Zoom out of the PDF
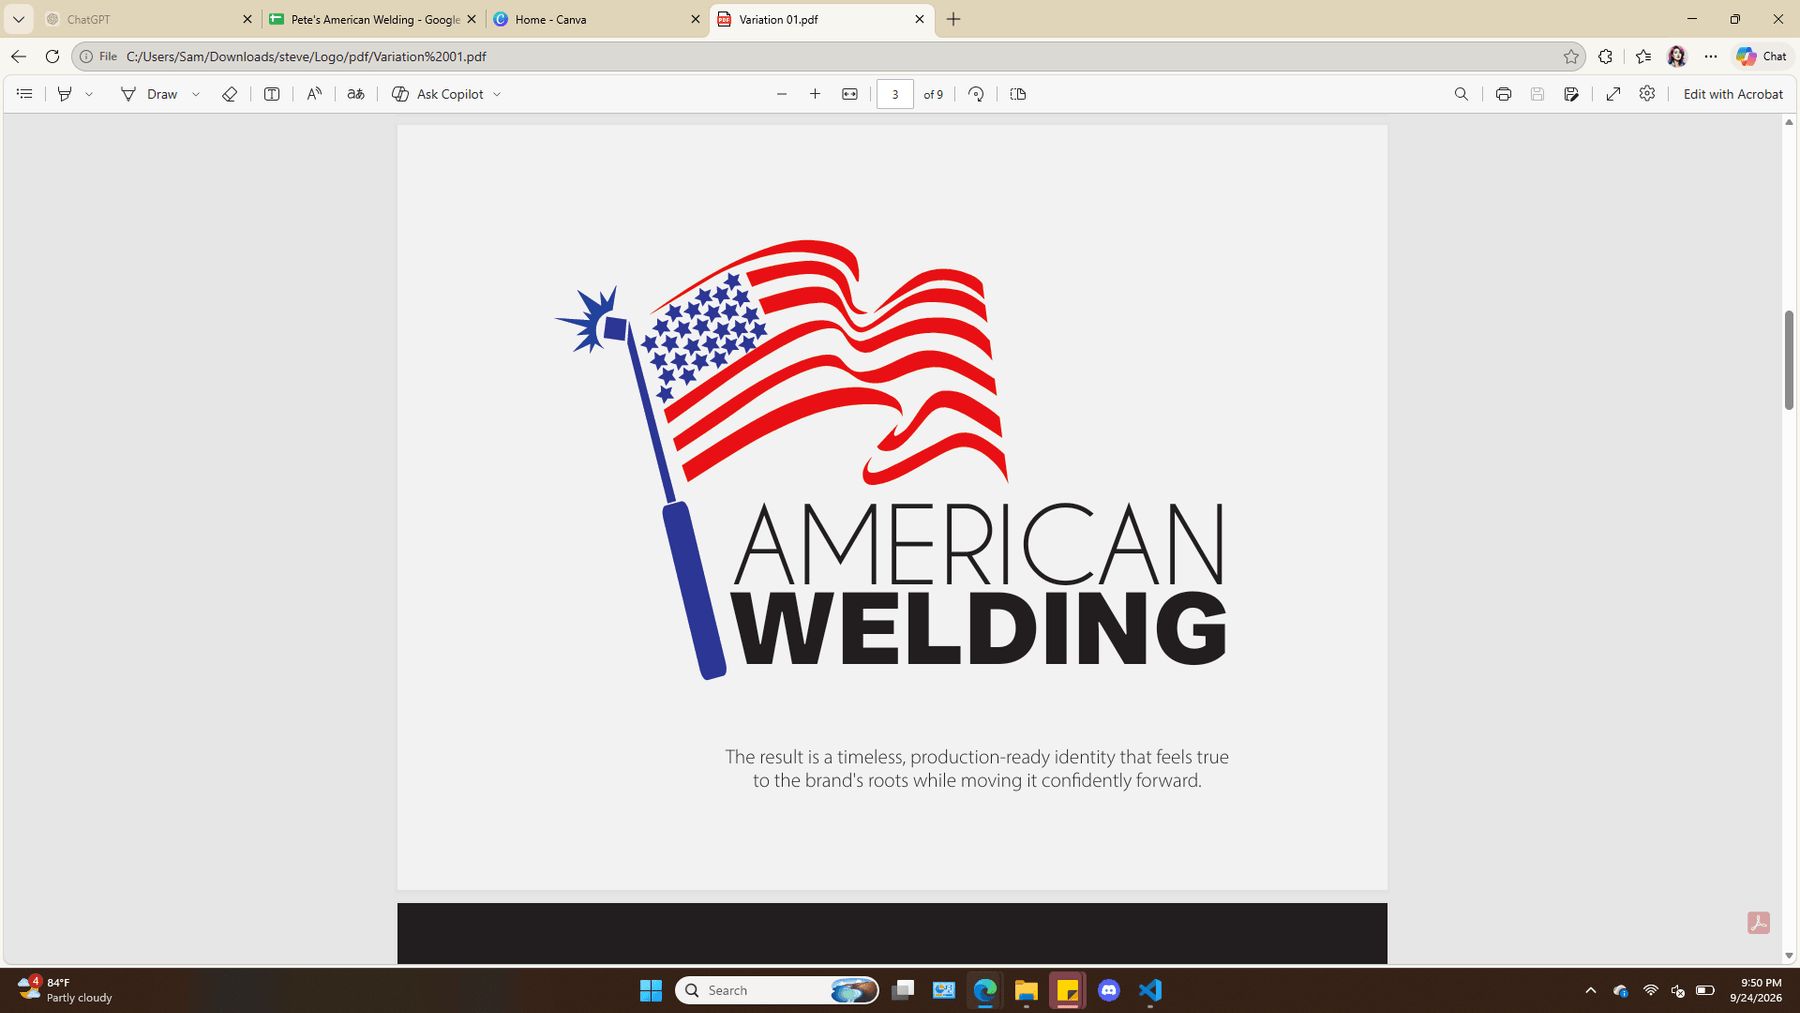Image resolution: width=1800 pixels, height=1013 pixels. click(x=782, y=94)
